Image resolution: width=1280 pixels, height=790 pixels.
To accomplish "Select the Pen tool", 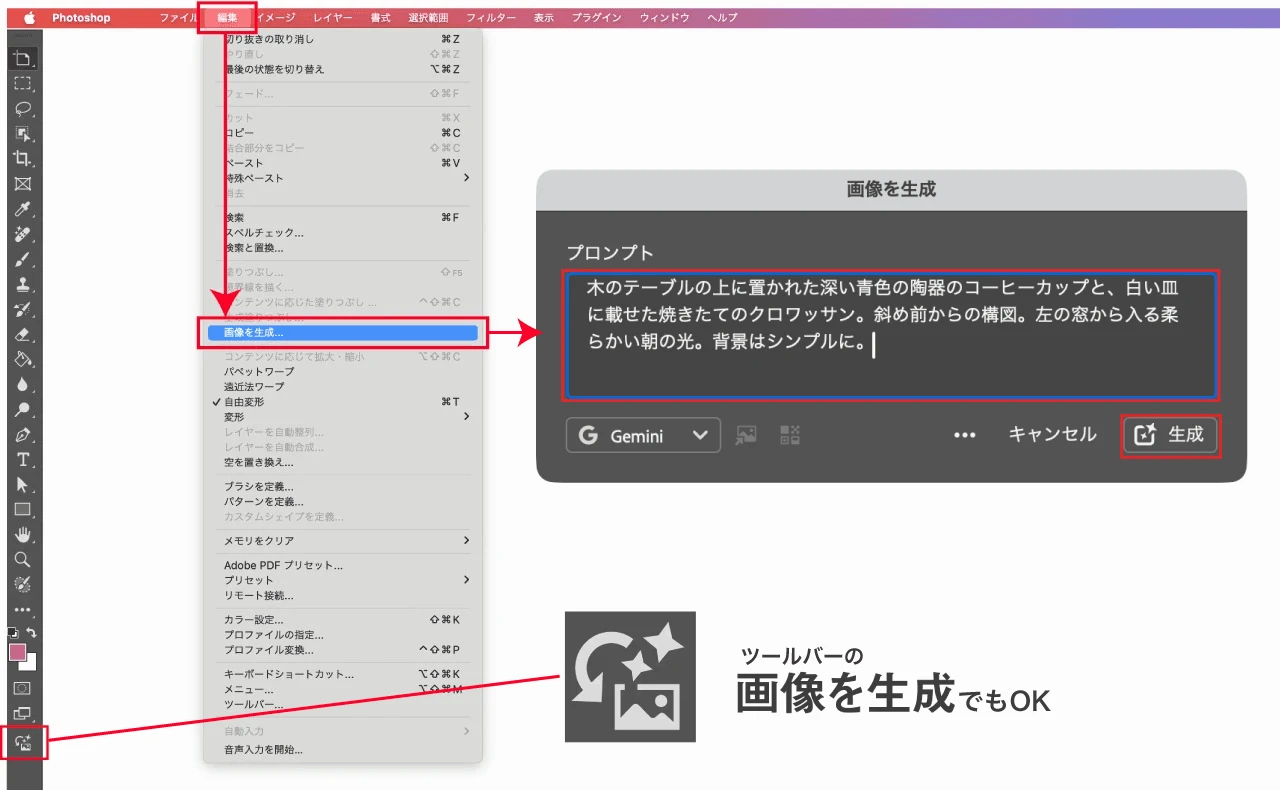I will (23, 435).
